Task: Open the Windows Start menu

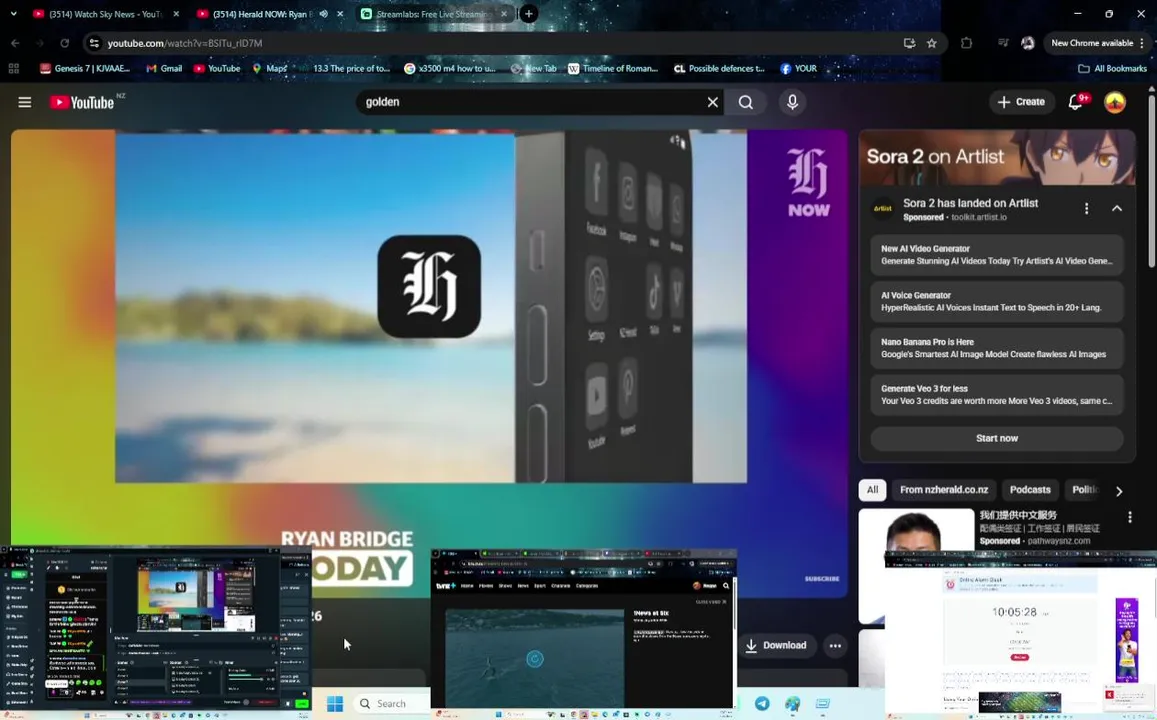Action: pos(334,703)
